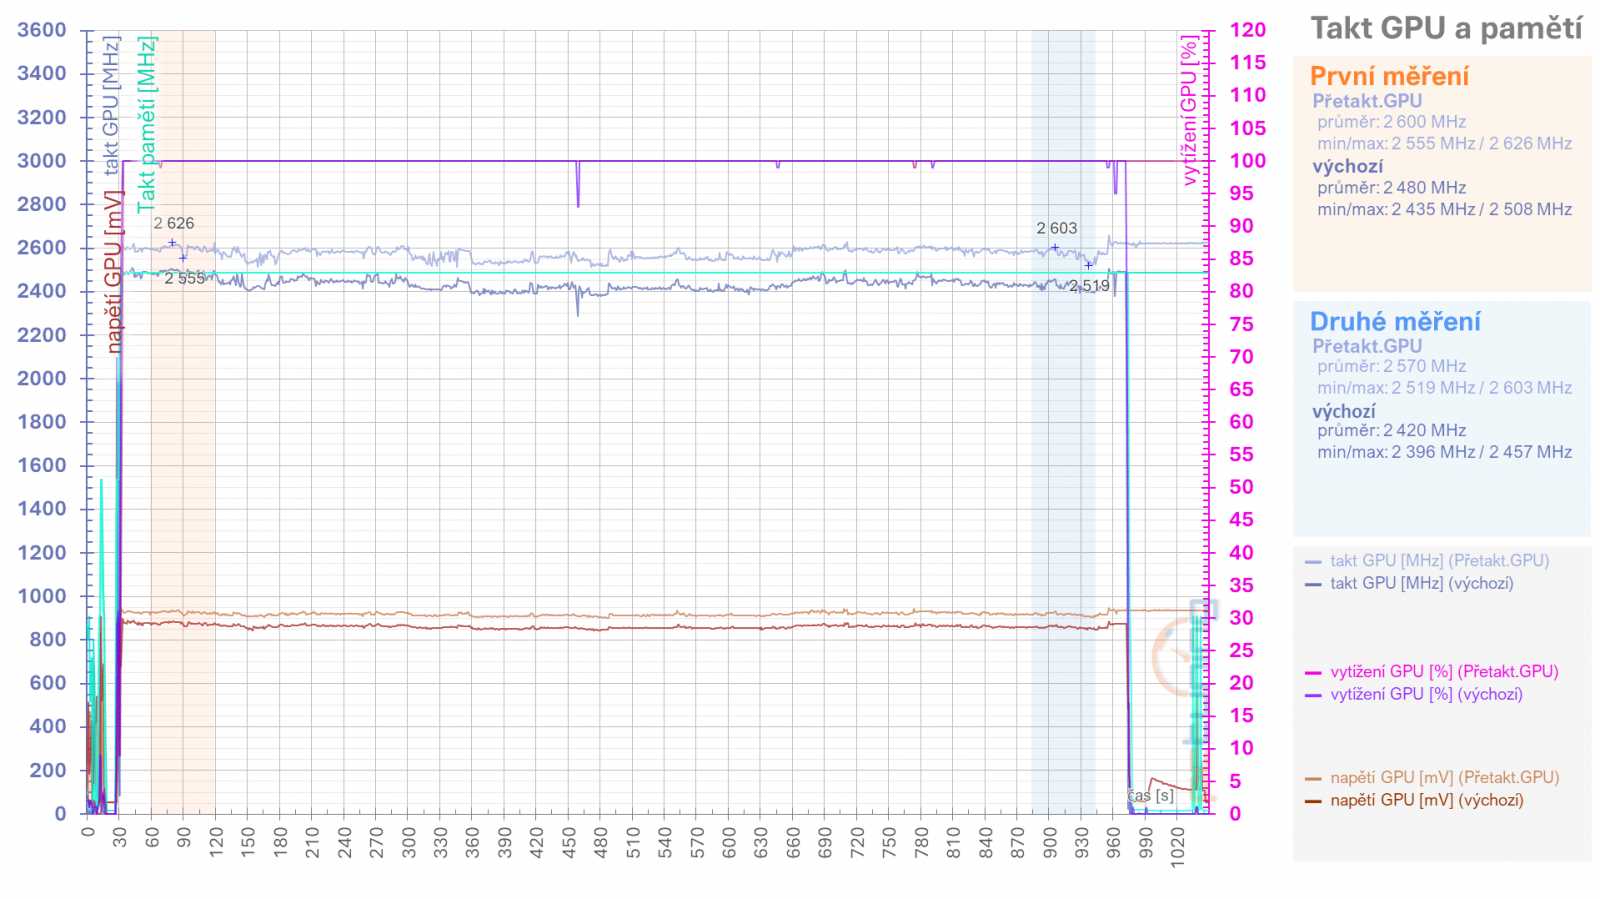Click left axis tick '3600'

42,30
